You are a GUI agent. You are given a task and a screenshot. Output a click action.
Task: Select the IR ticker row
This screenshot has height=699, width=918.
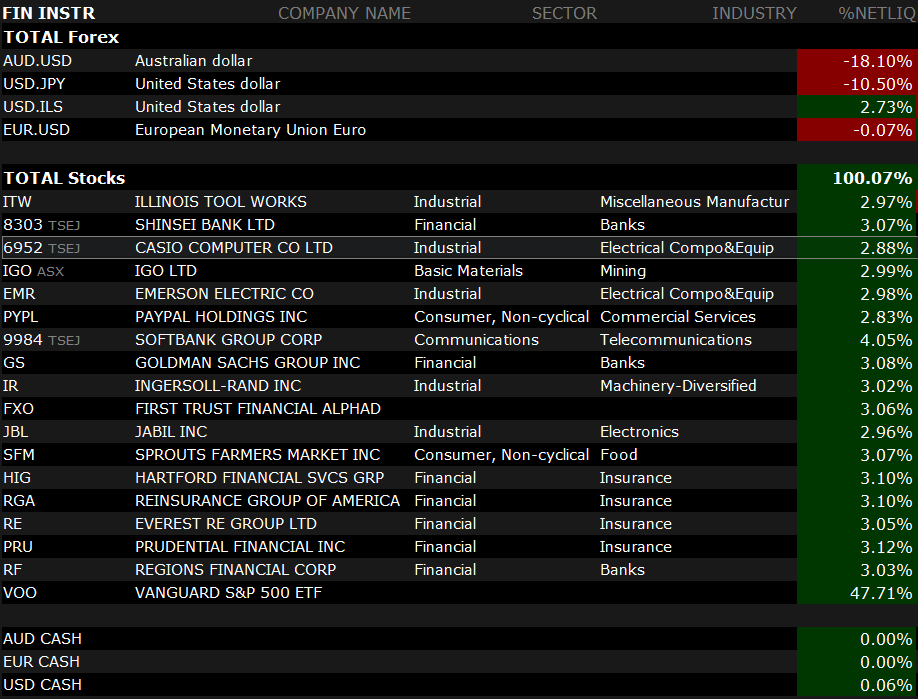click(x=459, y=386)
